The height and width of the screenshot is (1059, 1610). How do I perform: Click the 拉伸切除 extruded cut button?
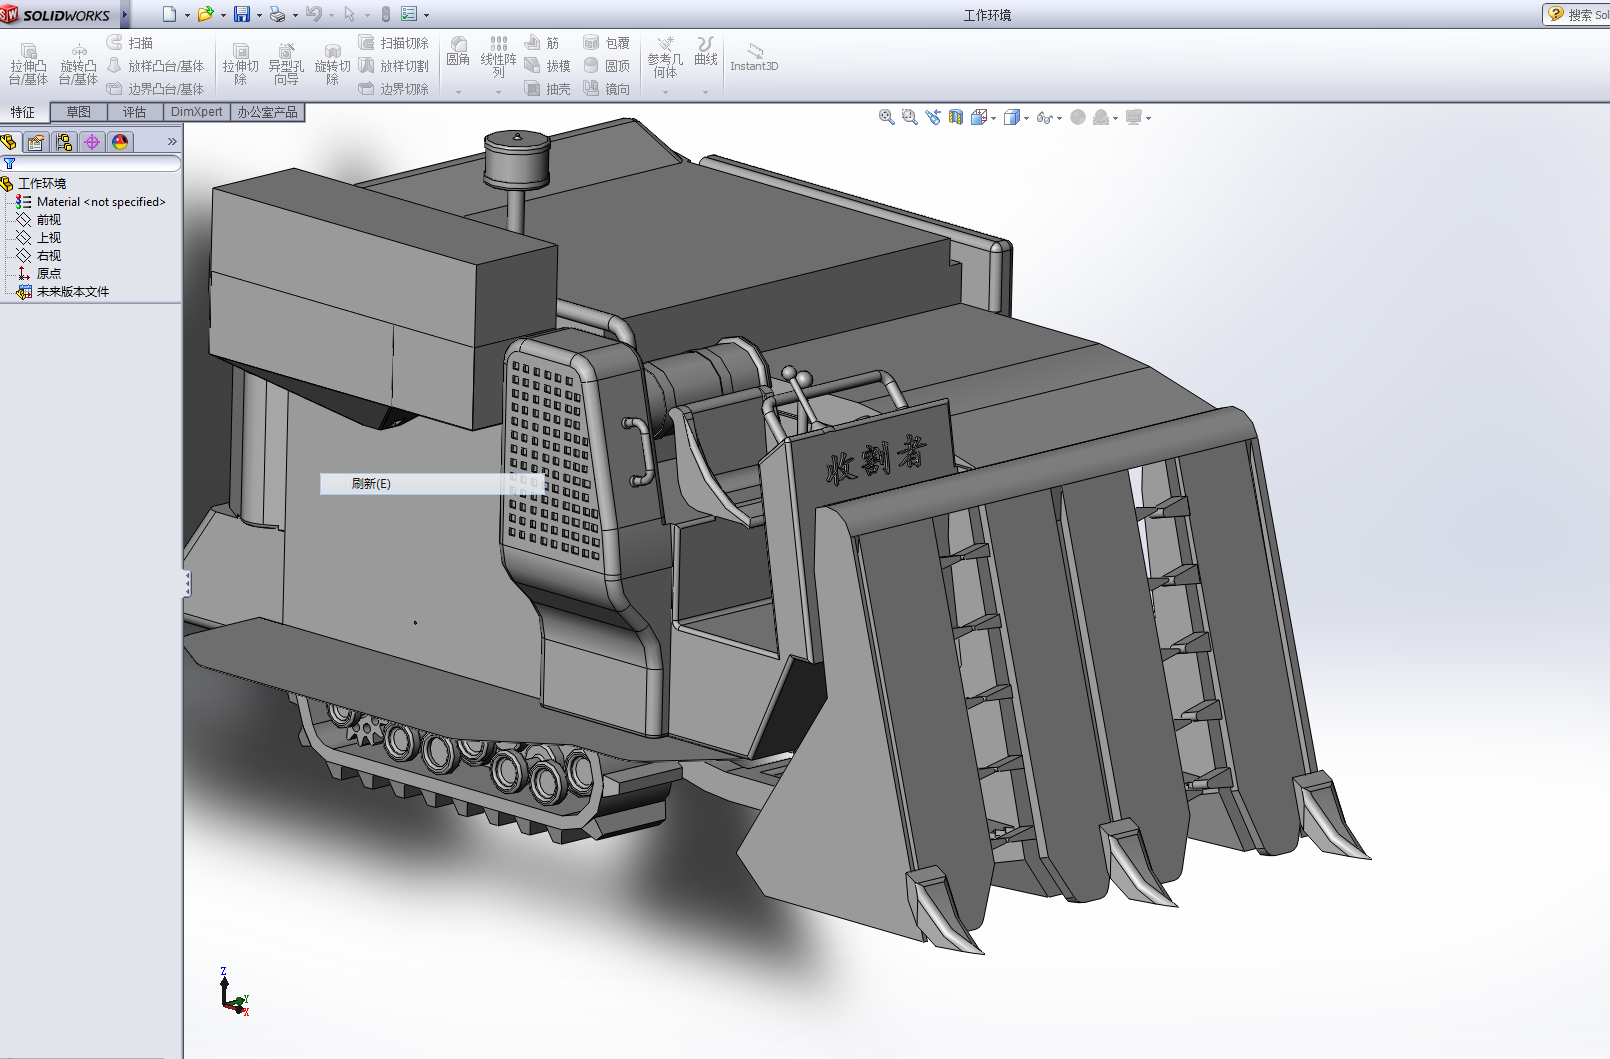(x=240, y=64)
